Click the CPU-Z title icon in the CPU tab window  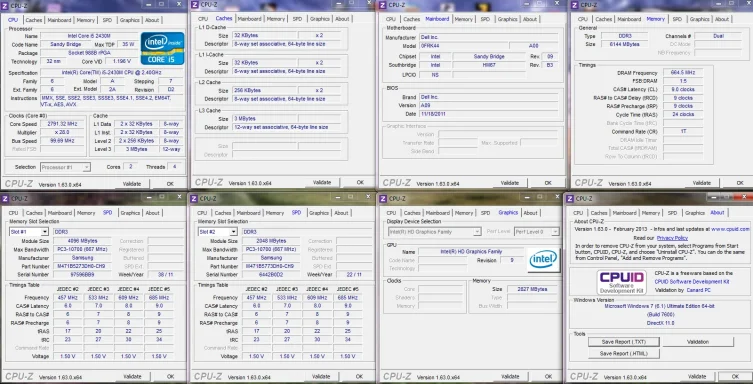[6, 5]
